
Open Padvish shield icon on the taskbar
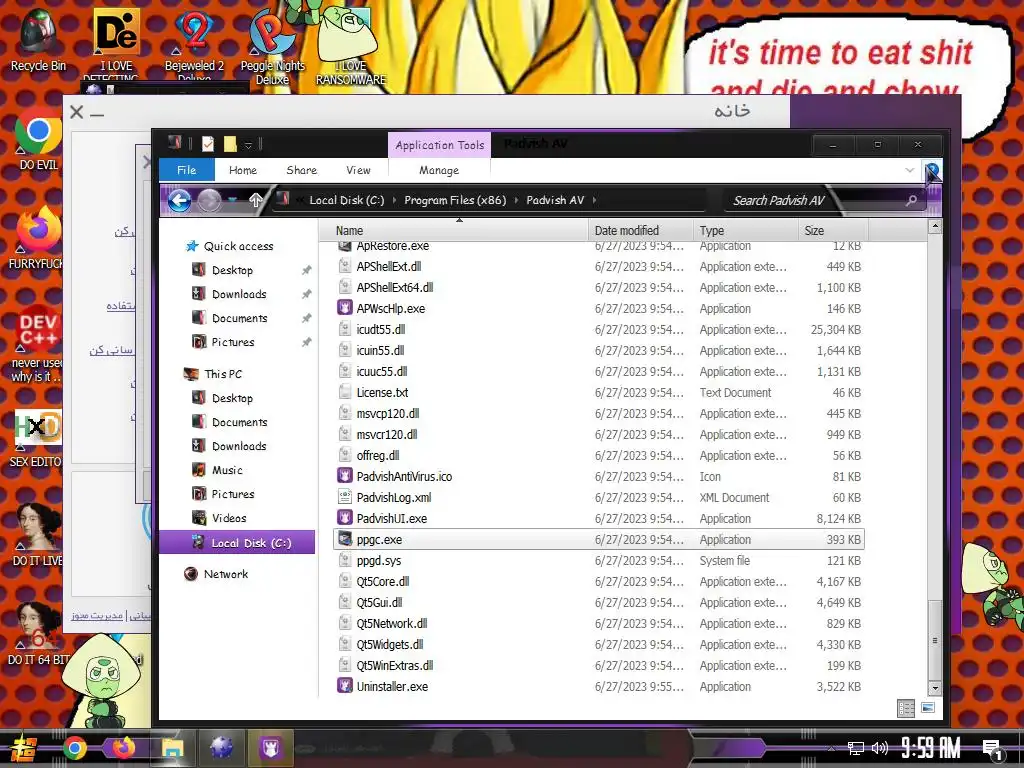(x=270, y=748)
